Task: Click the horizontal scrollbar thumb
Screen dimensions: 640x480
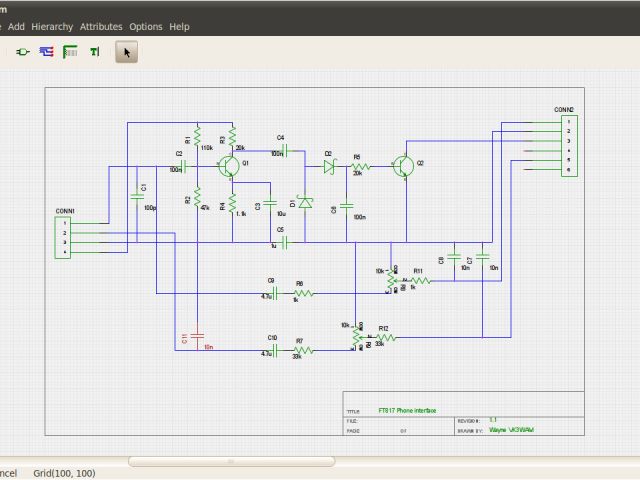Action: (x=232, y=462)
